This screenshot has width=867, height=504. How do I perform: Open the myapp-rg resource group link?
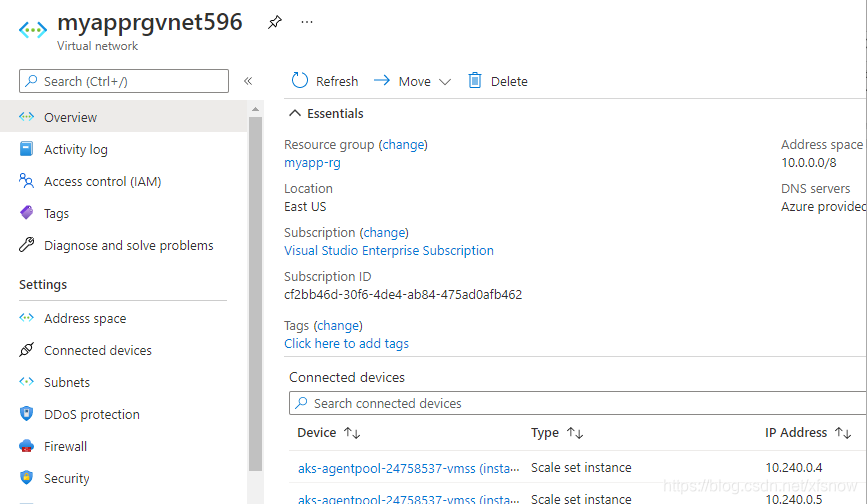pyautogui.click(x=312, y=163)
